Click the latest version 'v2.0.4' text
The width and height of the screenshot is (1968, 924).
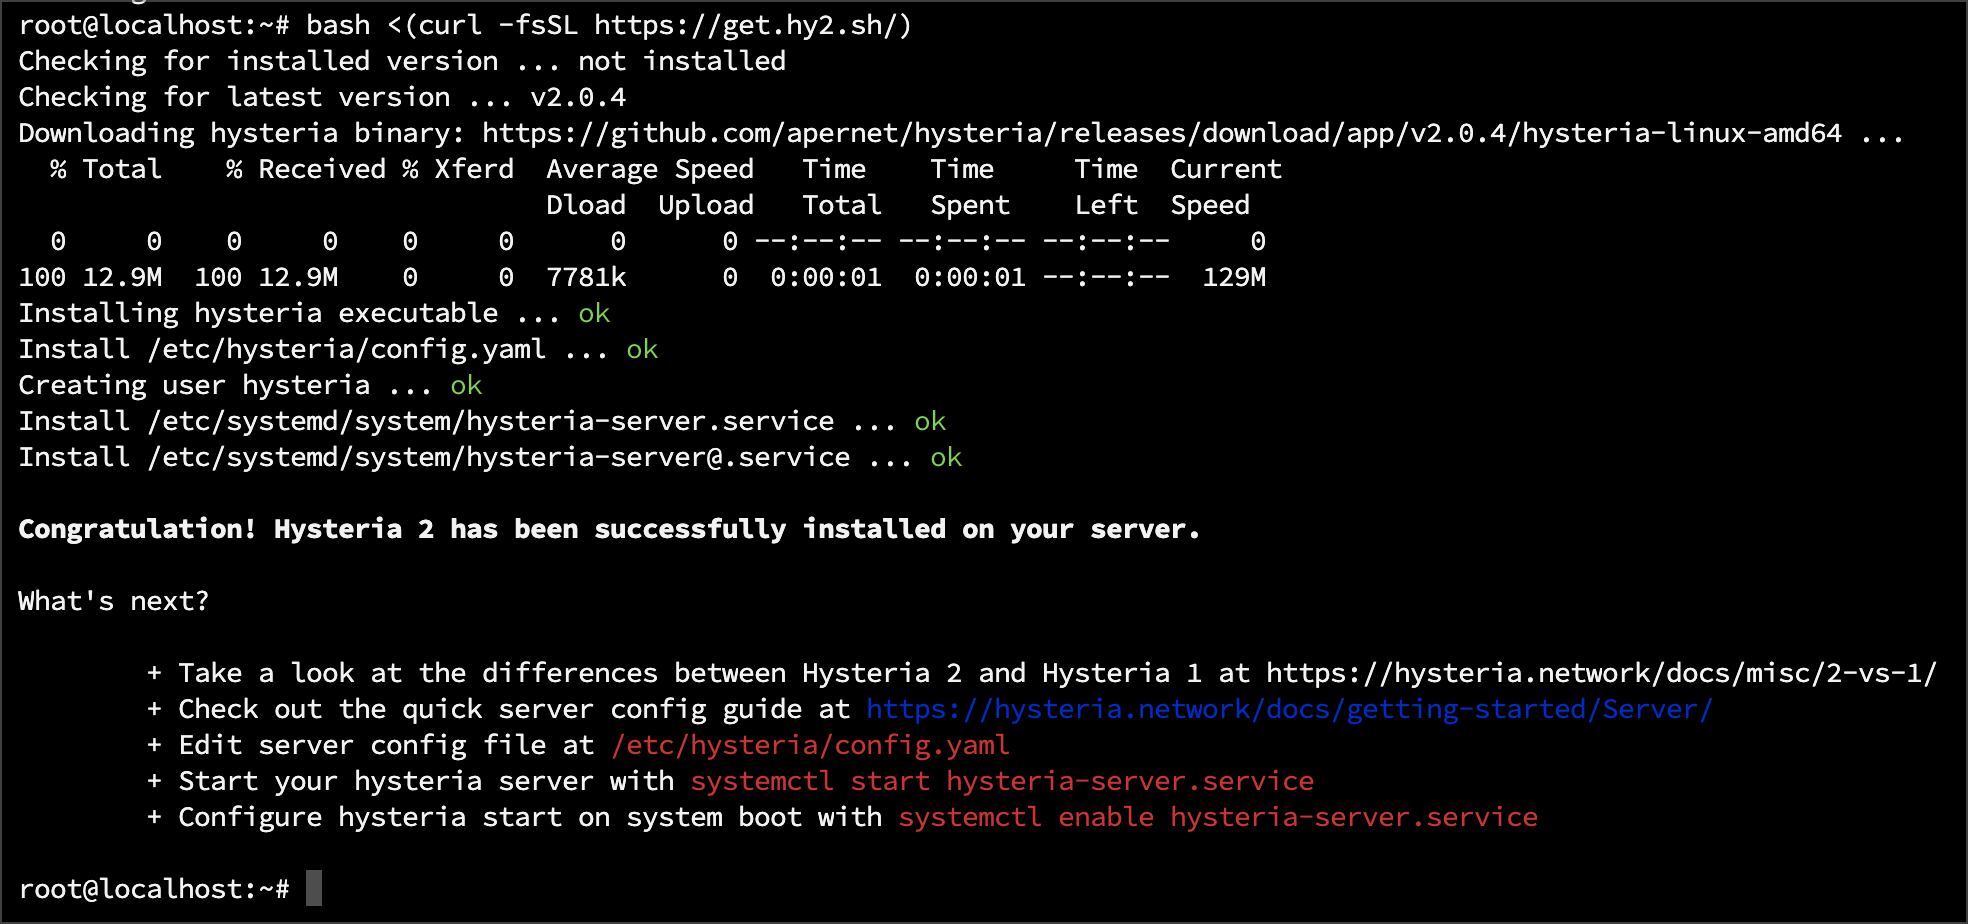[x=578, y=97]
